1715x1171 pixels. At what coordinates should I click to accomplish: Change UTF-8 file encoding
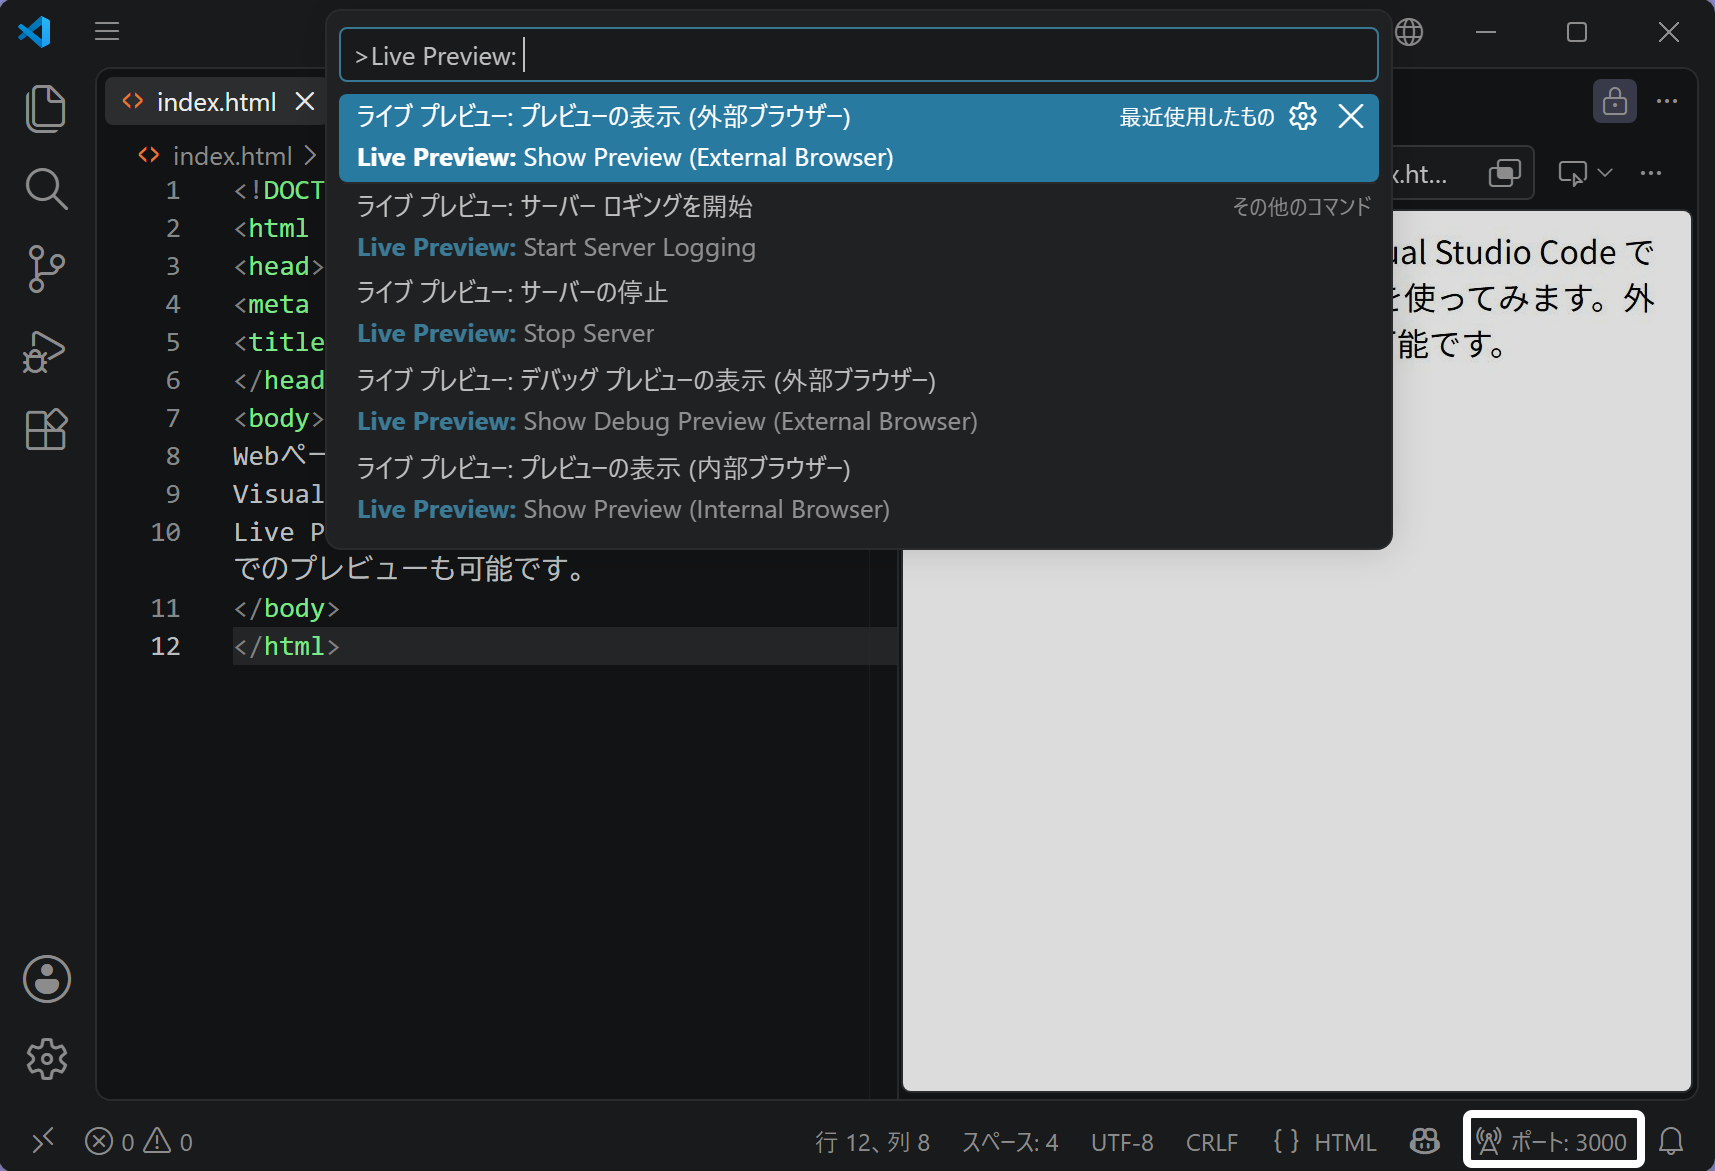click(x=1122, y=1142)
